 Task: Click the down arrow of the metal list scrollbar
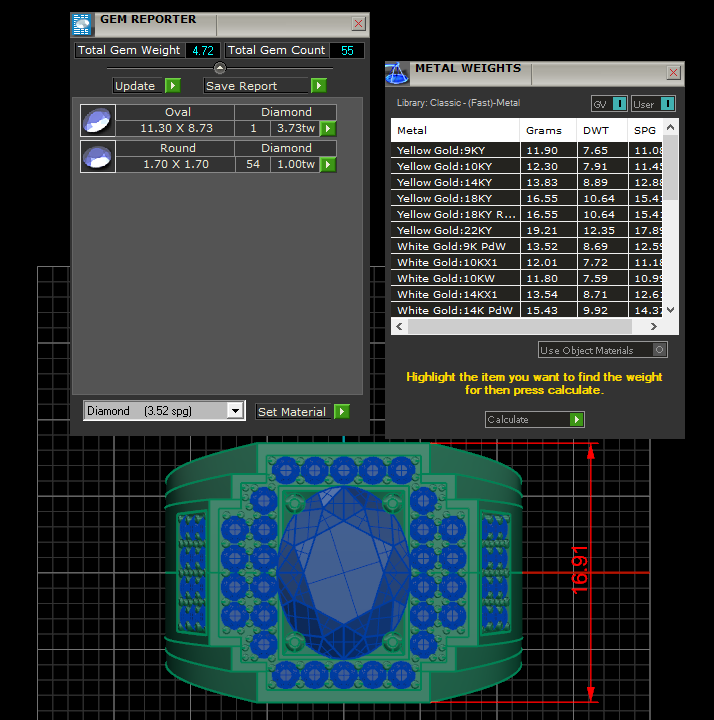pyautogui.click(x=671, y=310)
